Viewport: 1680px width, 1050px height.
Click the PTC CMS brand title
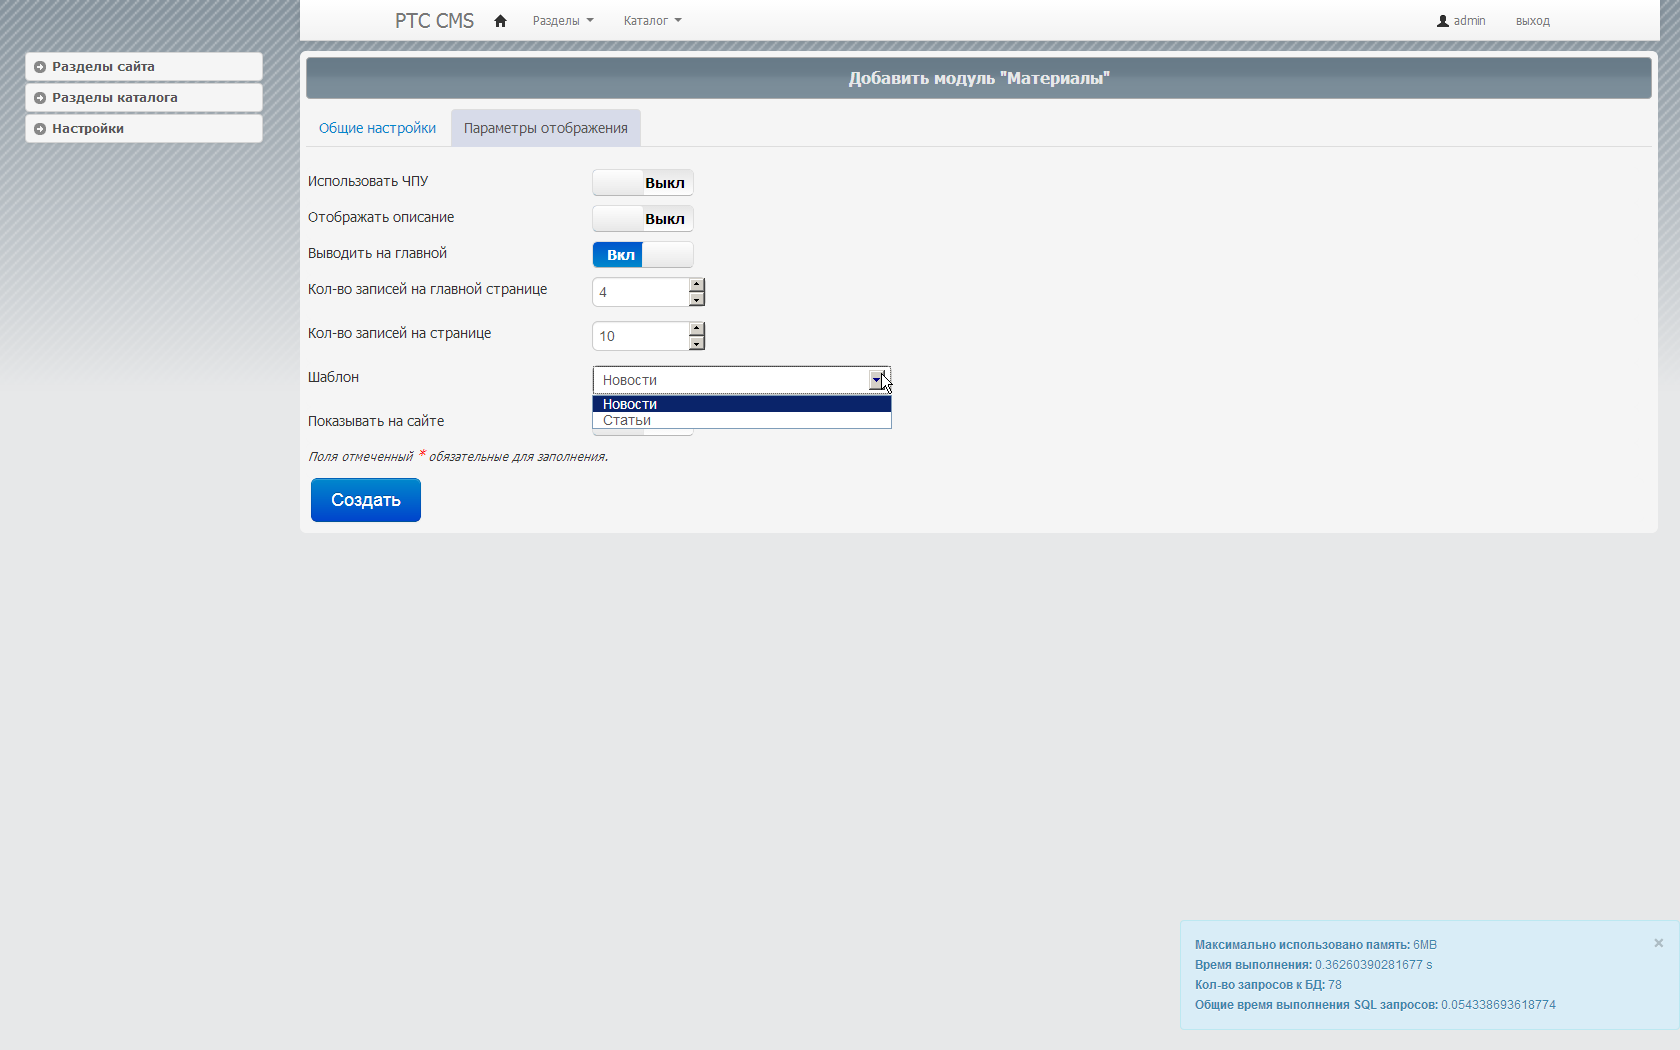434,21
